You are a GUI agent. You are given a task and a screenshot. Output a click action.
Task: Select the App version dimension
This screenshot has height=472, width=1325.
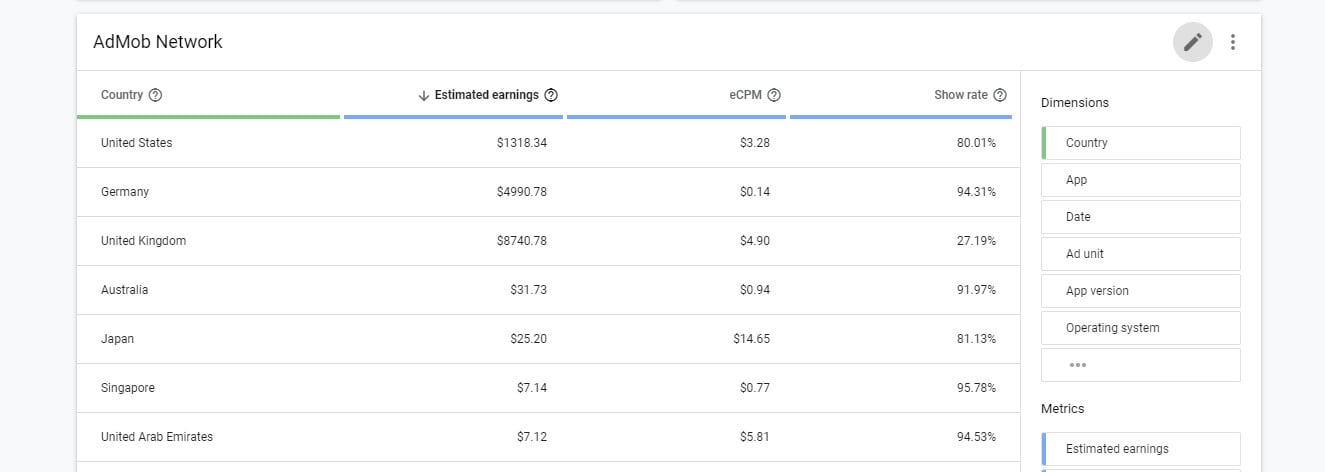pyautogui.click(x=1141, y=291)
